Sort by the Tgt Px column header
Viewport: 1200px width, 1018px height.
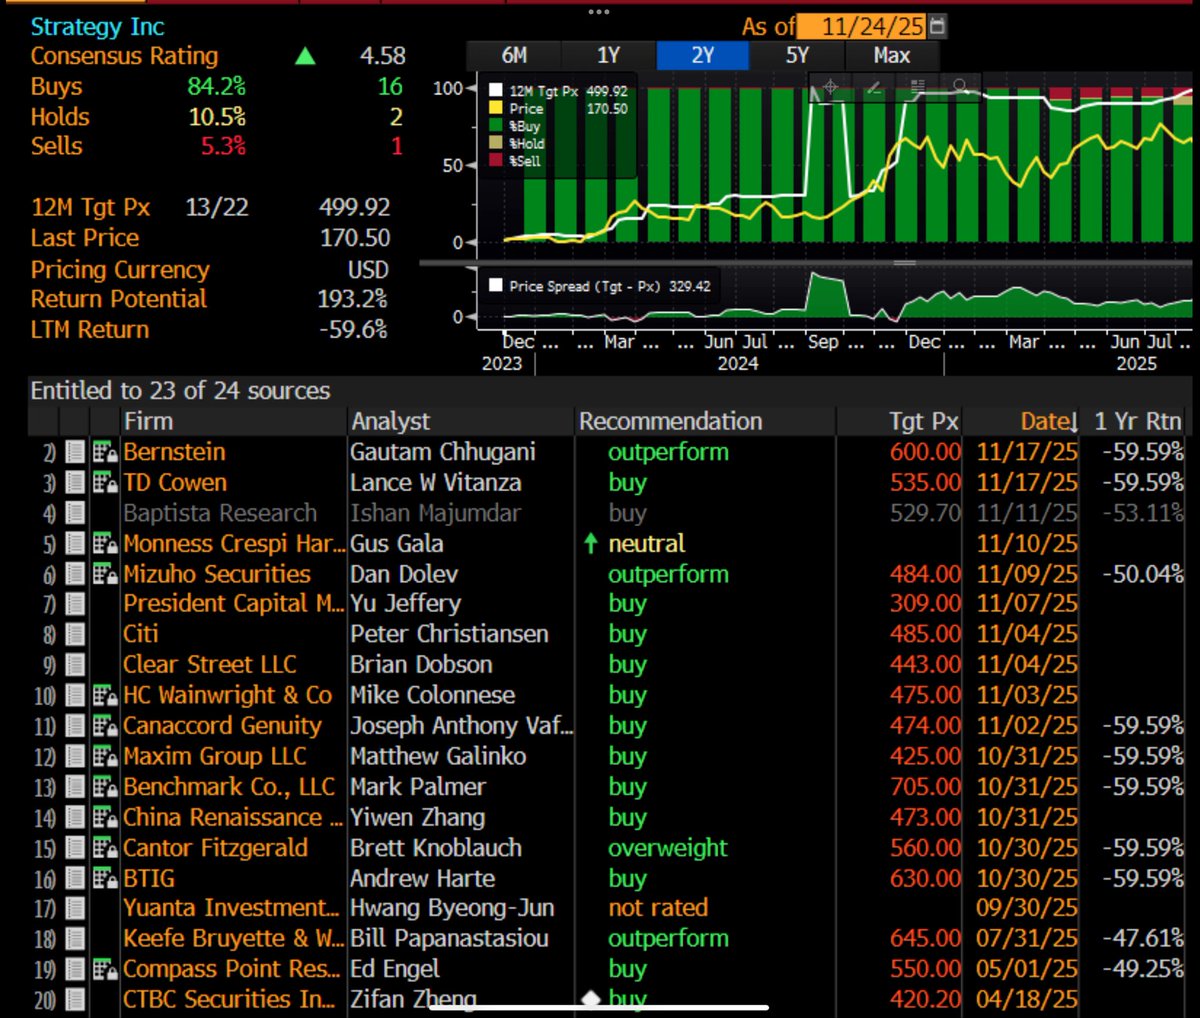pyautogui.click(x=923, y=421)
